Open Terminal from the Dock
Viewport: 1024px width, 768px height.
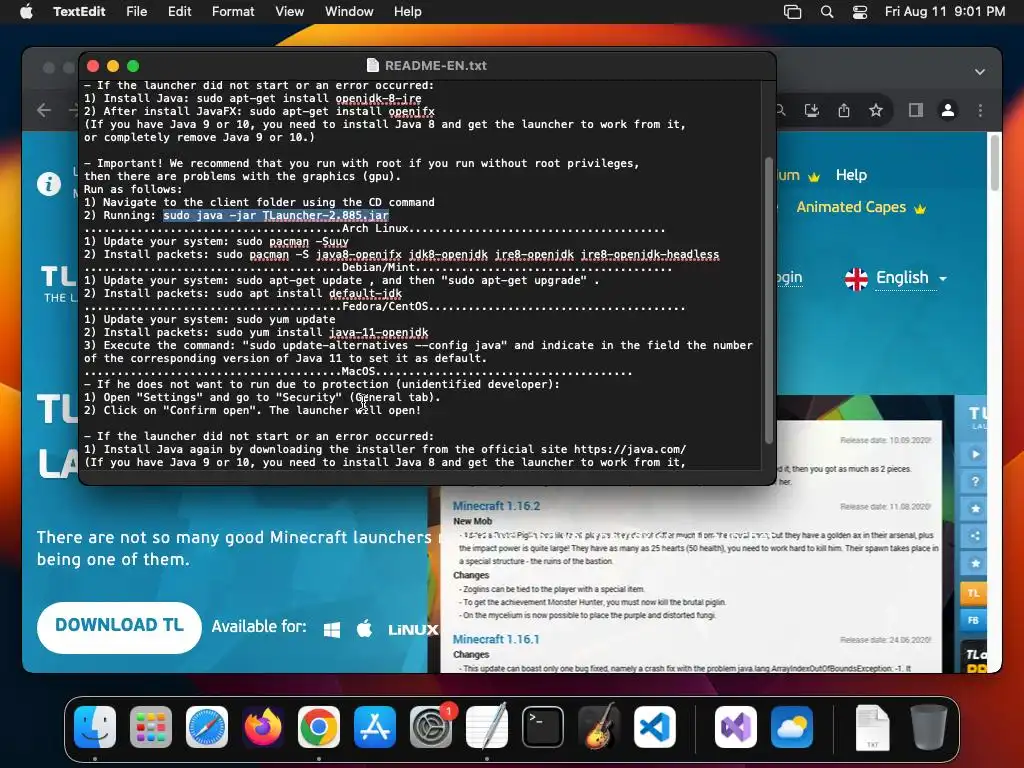tap(543, 727)
